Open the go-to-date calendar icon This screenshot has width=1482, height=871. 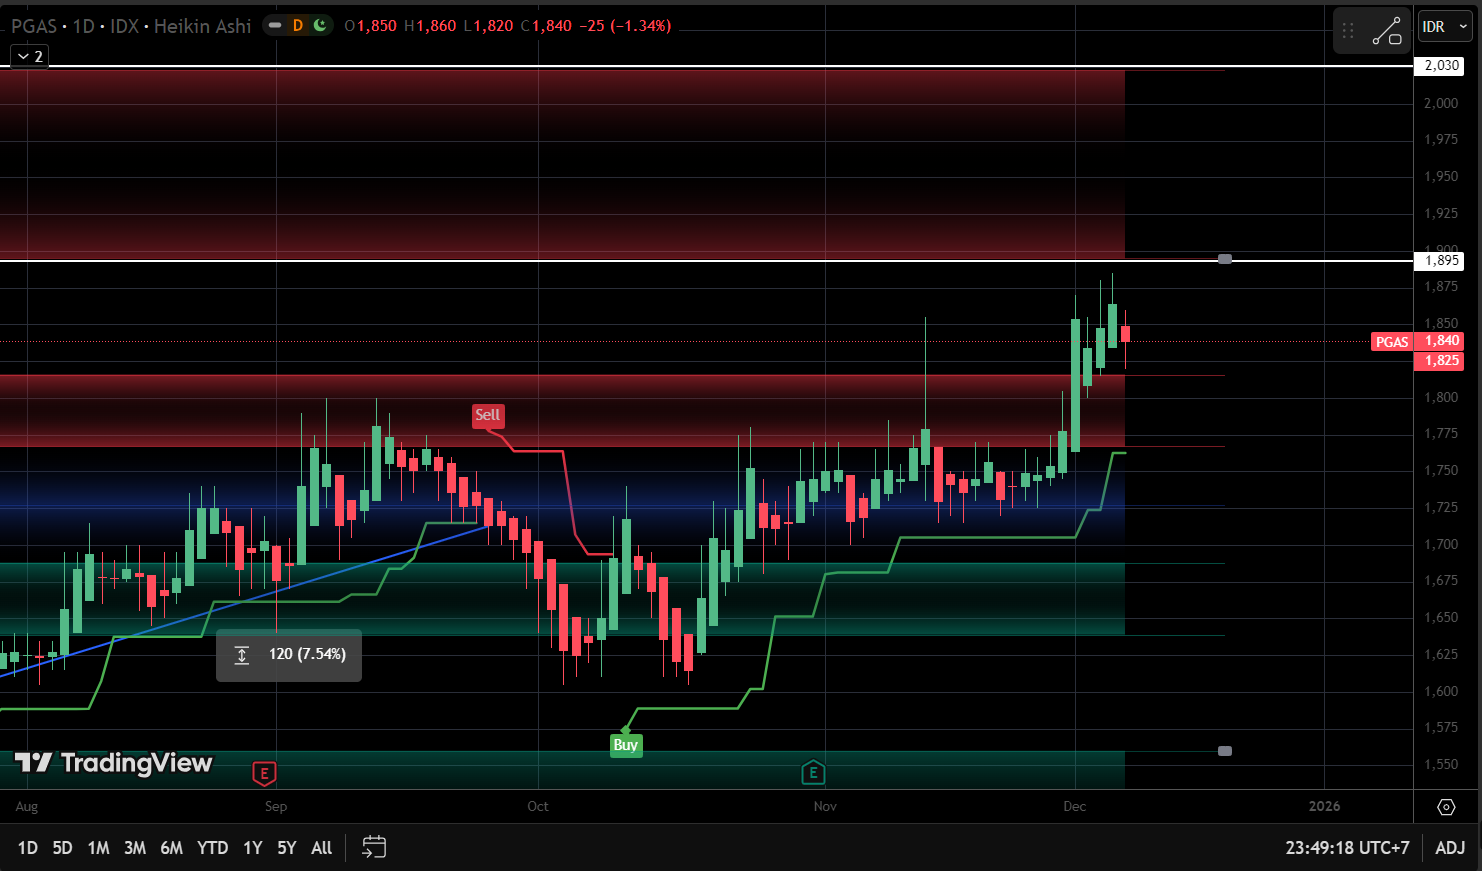point(374,847)
